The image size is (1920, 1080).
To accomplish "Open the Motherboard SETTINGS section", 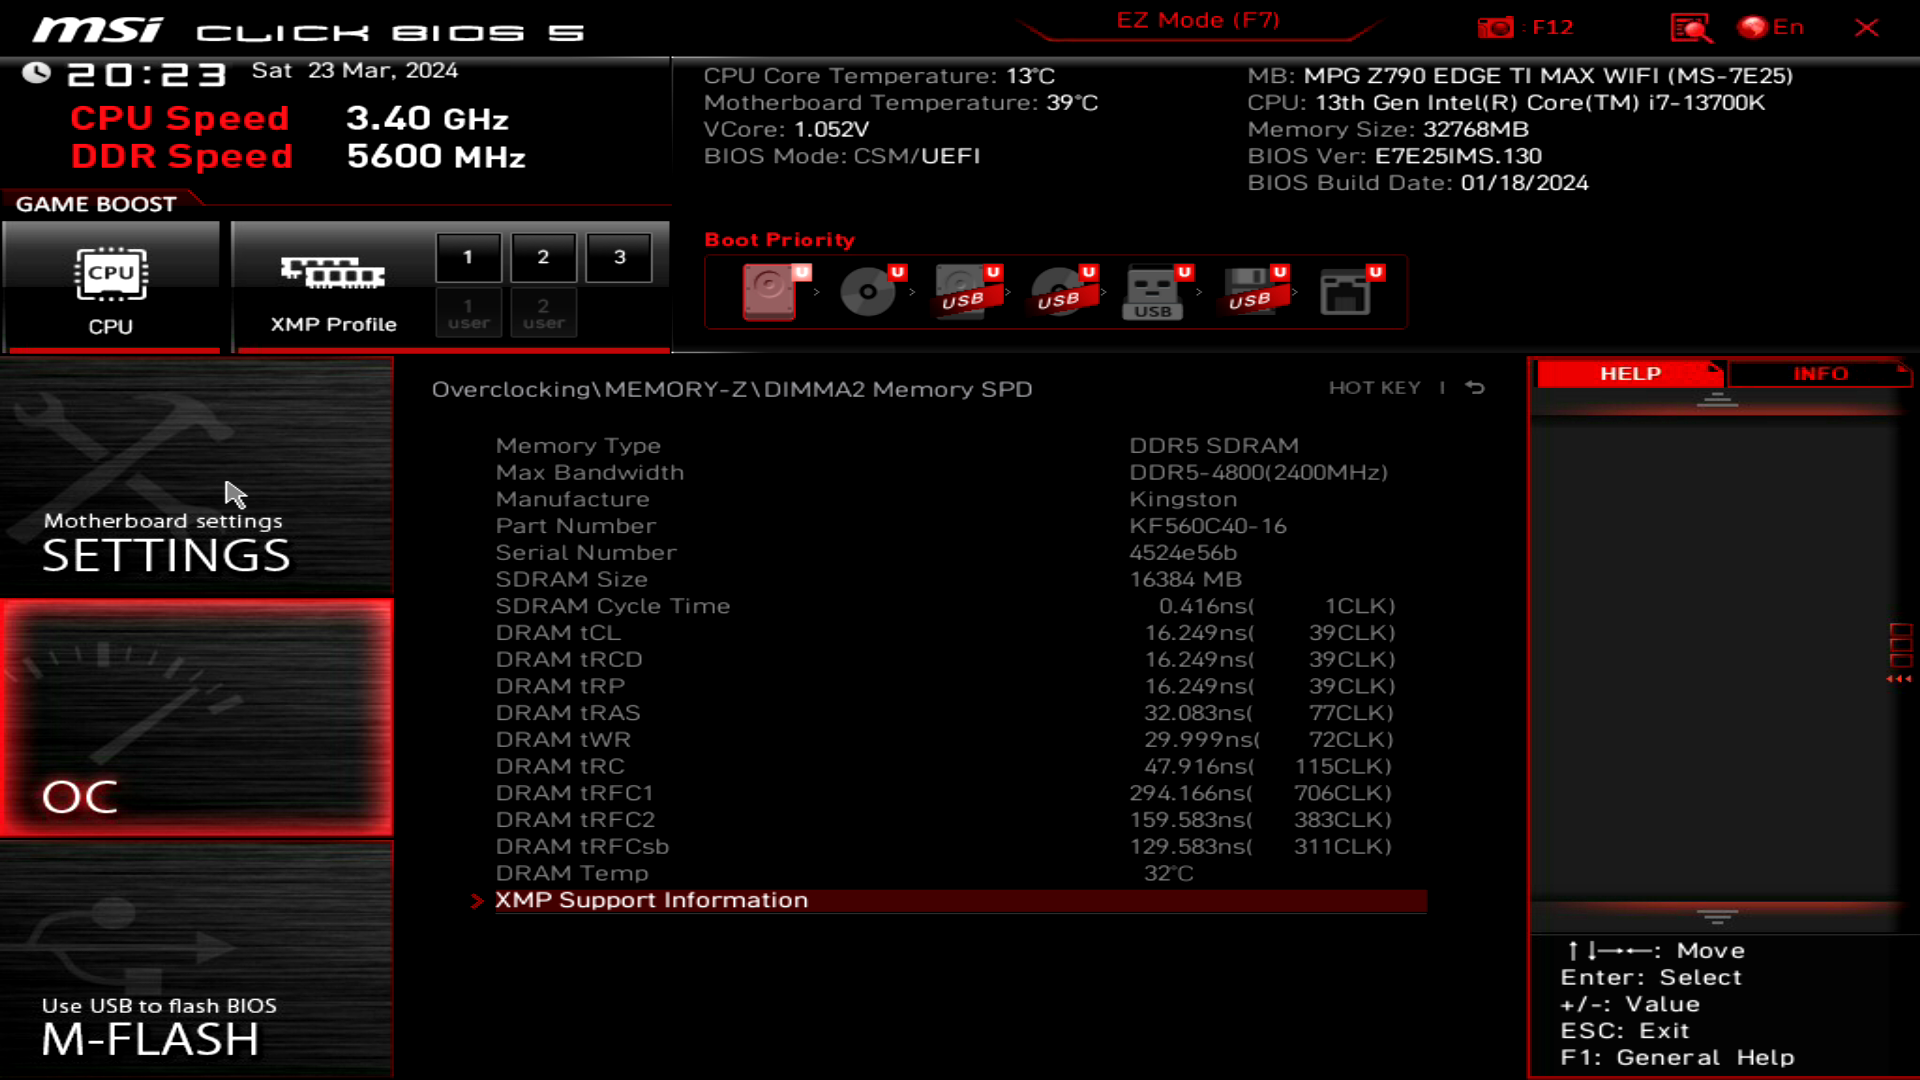I will pos(196,477).
